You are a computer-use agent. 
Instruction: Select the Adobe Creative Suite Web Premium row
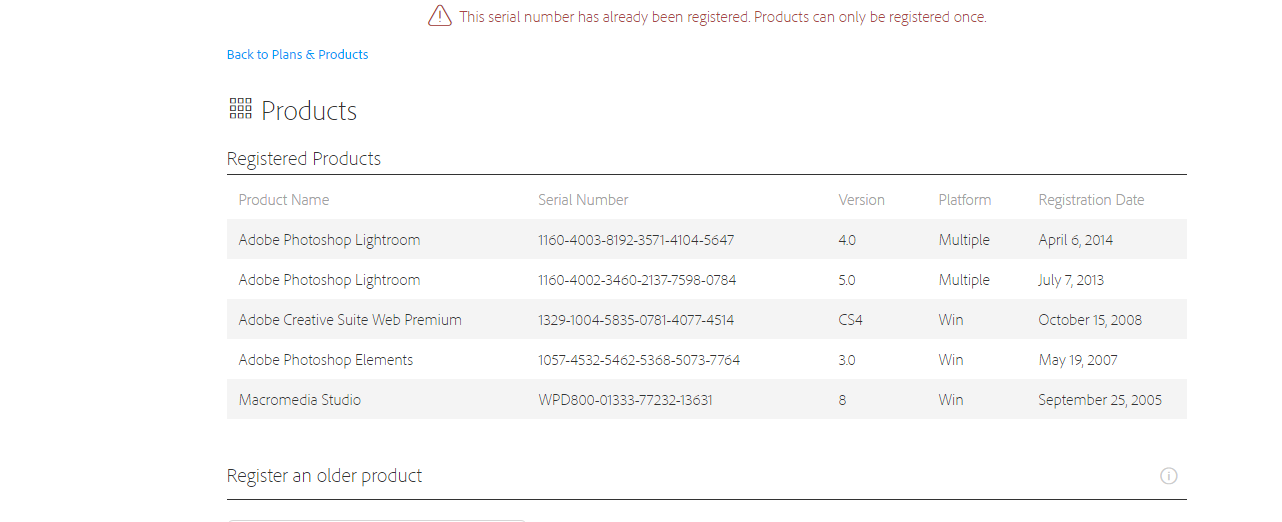point(707,320)
